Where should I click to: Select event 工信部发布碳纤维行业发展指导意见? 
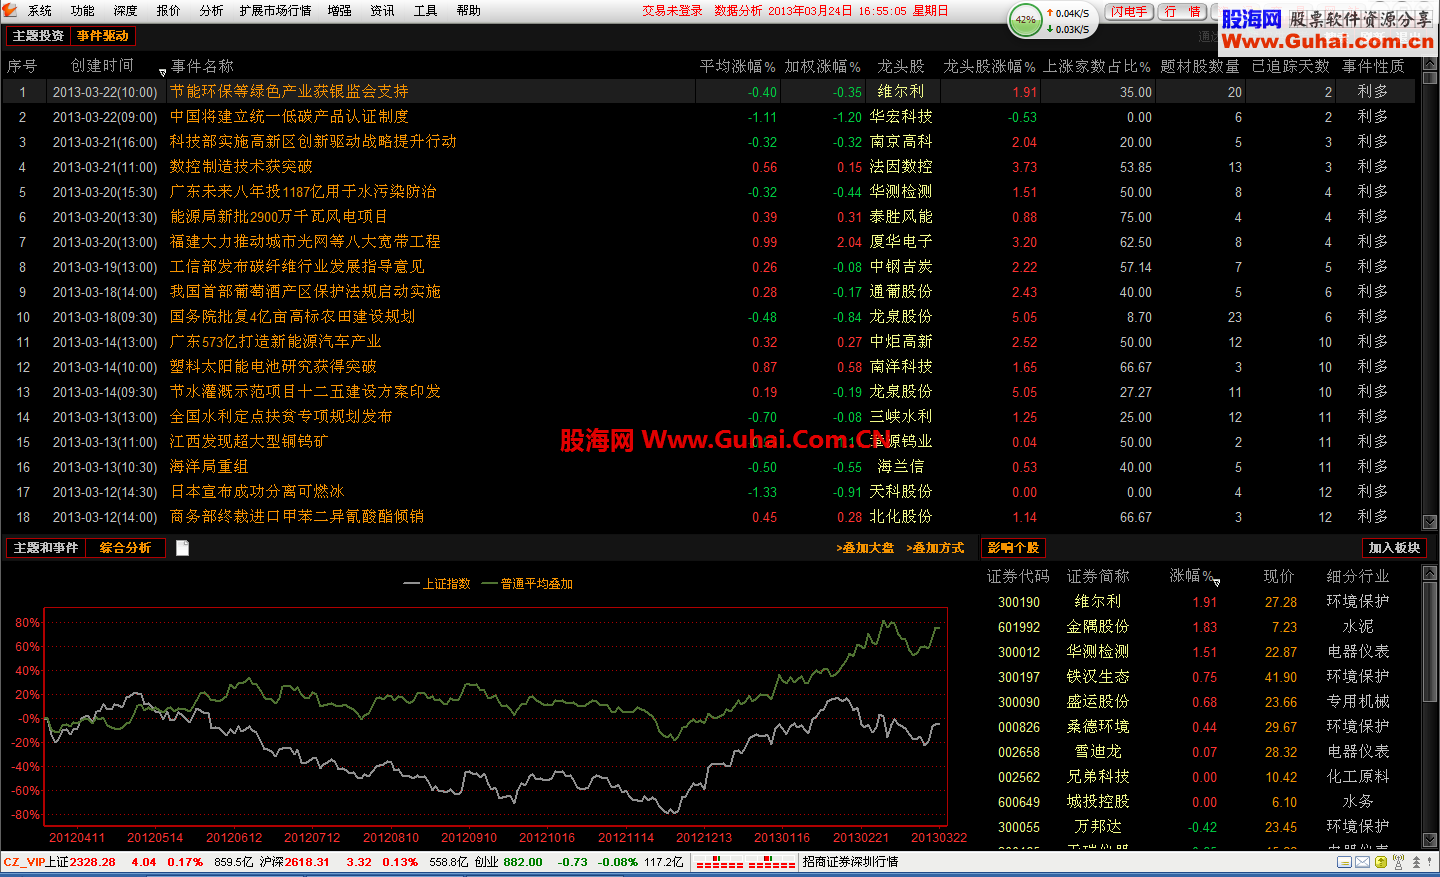(297, 266)
